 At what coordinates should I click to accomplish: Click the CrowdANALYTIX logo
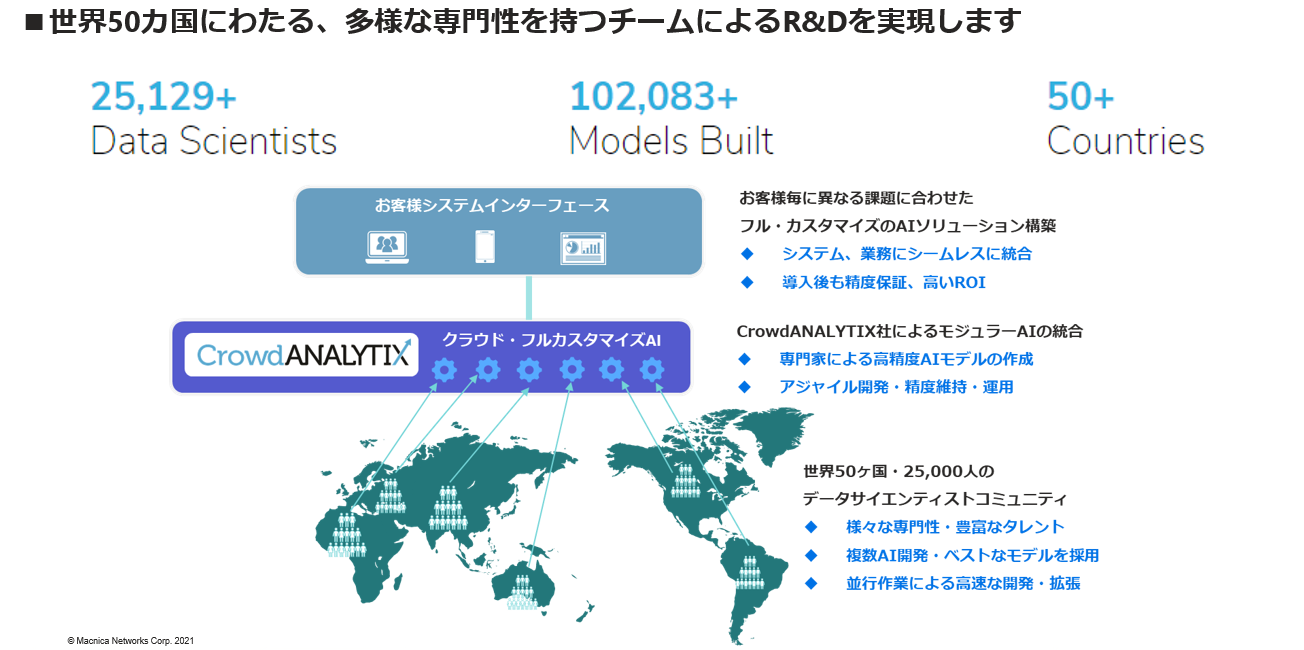click(301, 355)
